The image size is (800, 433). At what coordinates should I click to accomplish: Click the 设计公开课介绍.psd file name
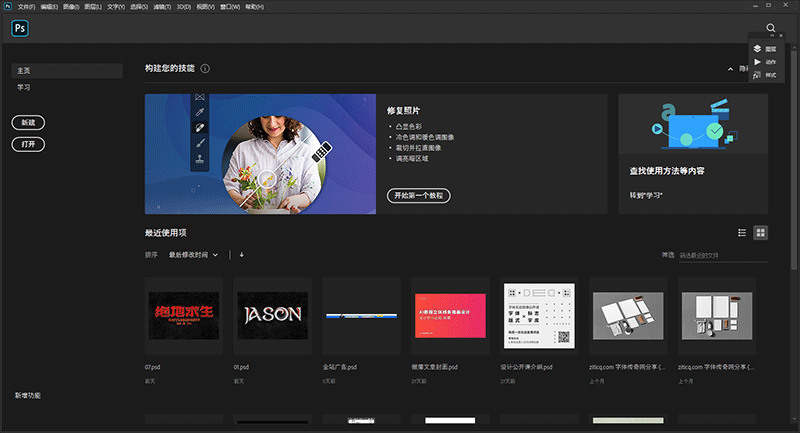[527, 367]
